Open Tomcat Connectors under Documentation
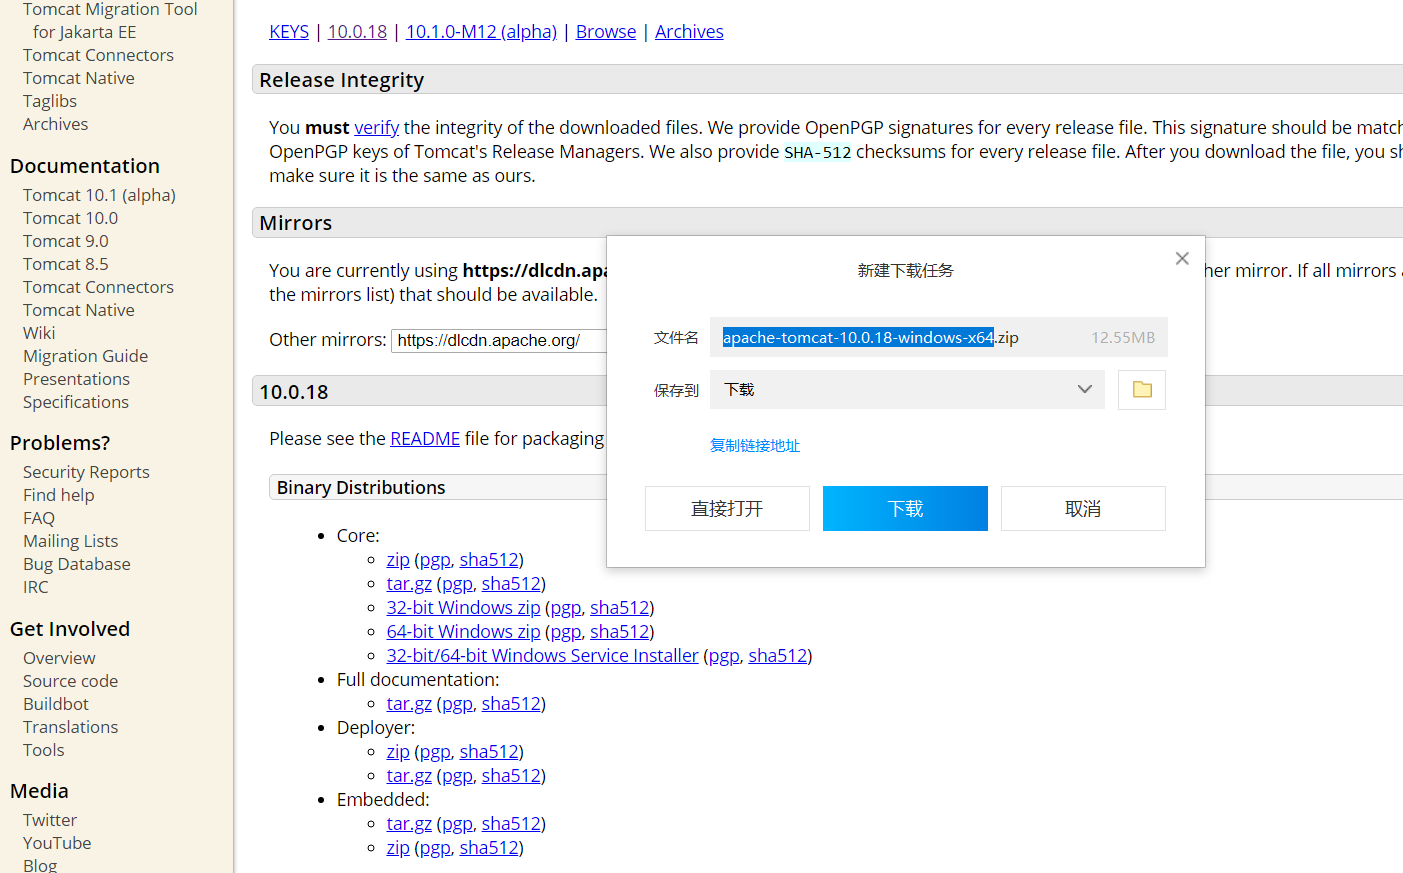Screen dimensions: 1403x873 click(x=98, y=287)
